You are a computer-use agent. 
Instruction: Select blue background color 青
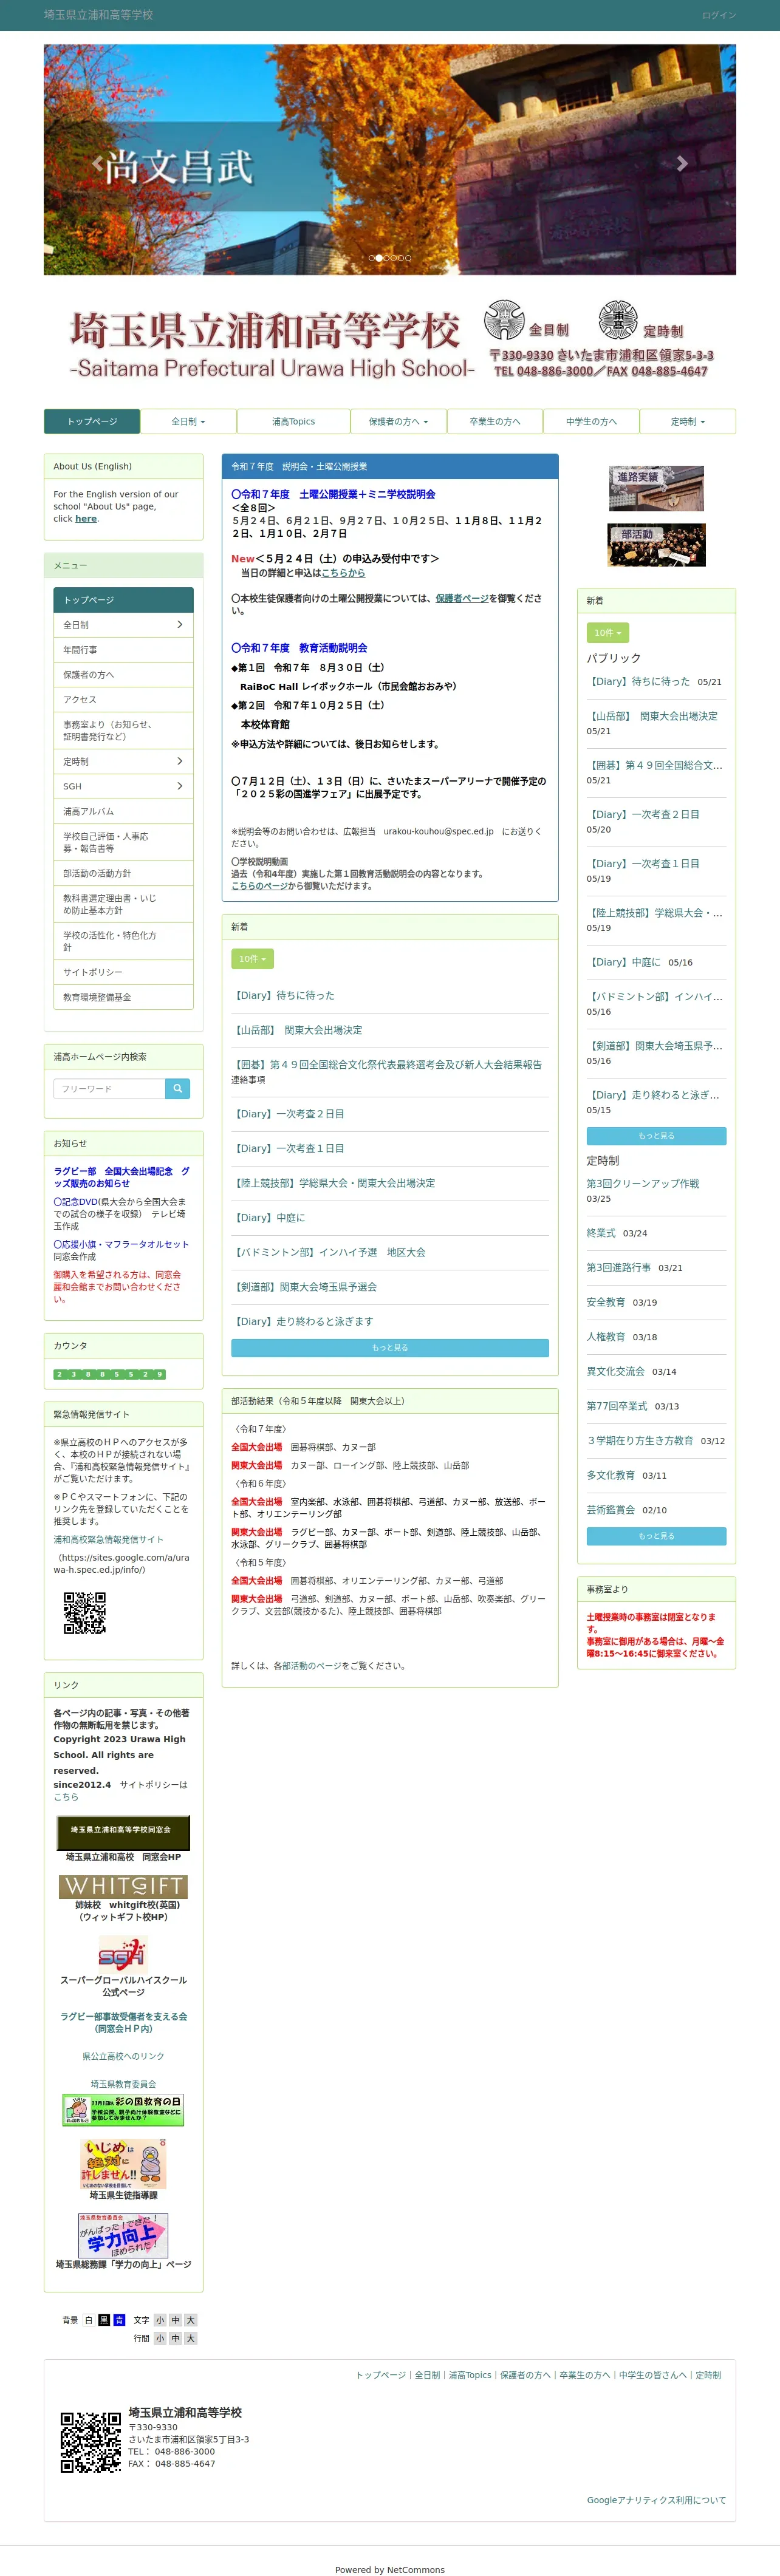[x=119, y=2320]
